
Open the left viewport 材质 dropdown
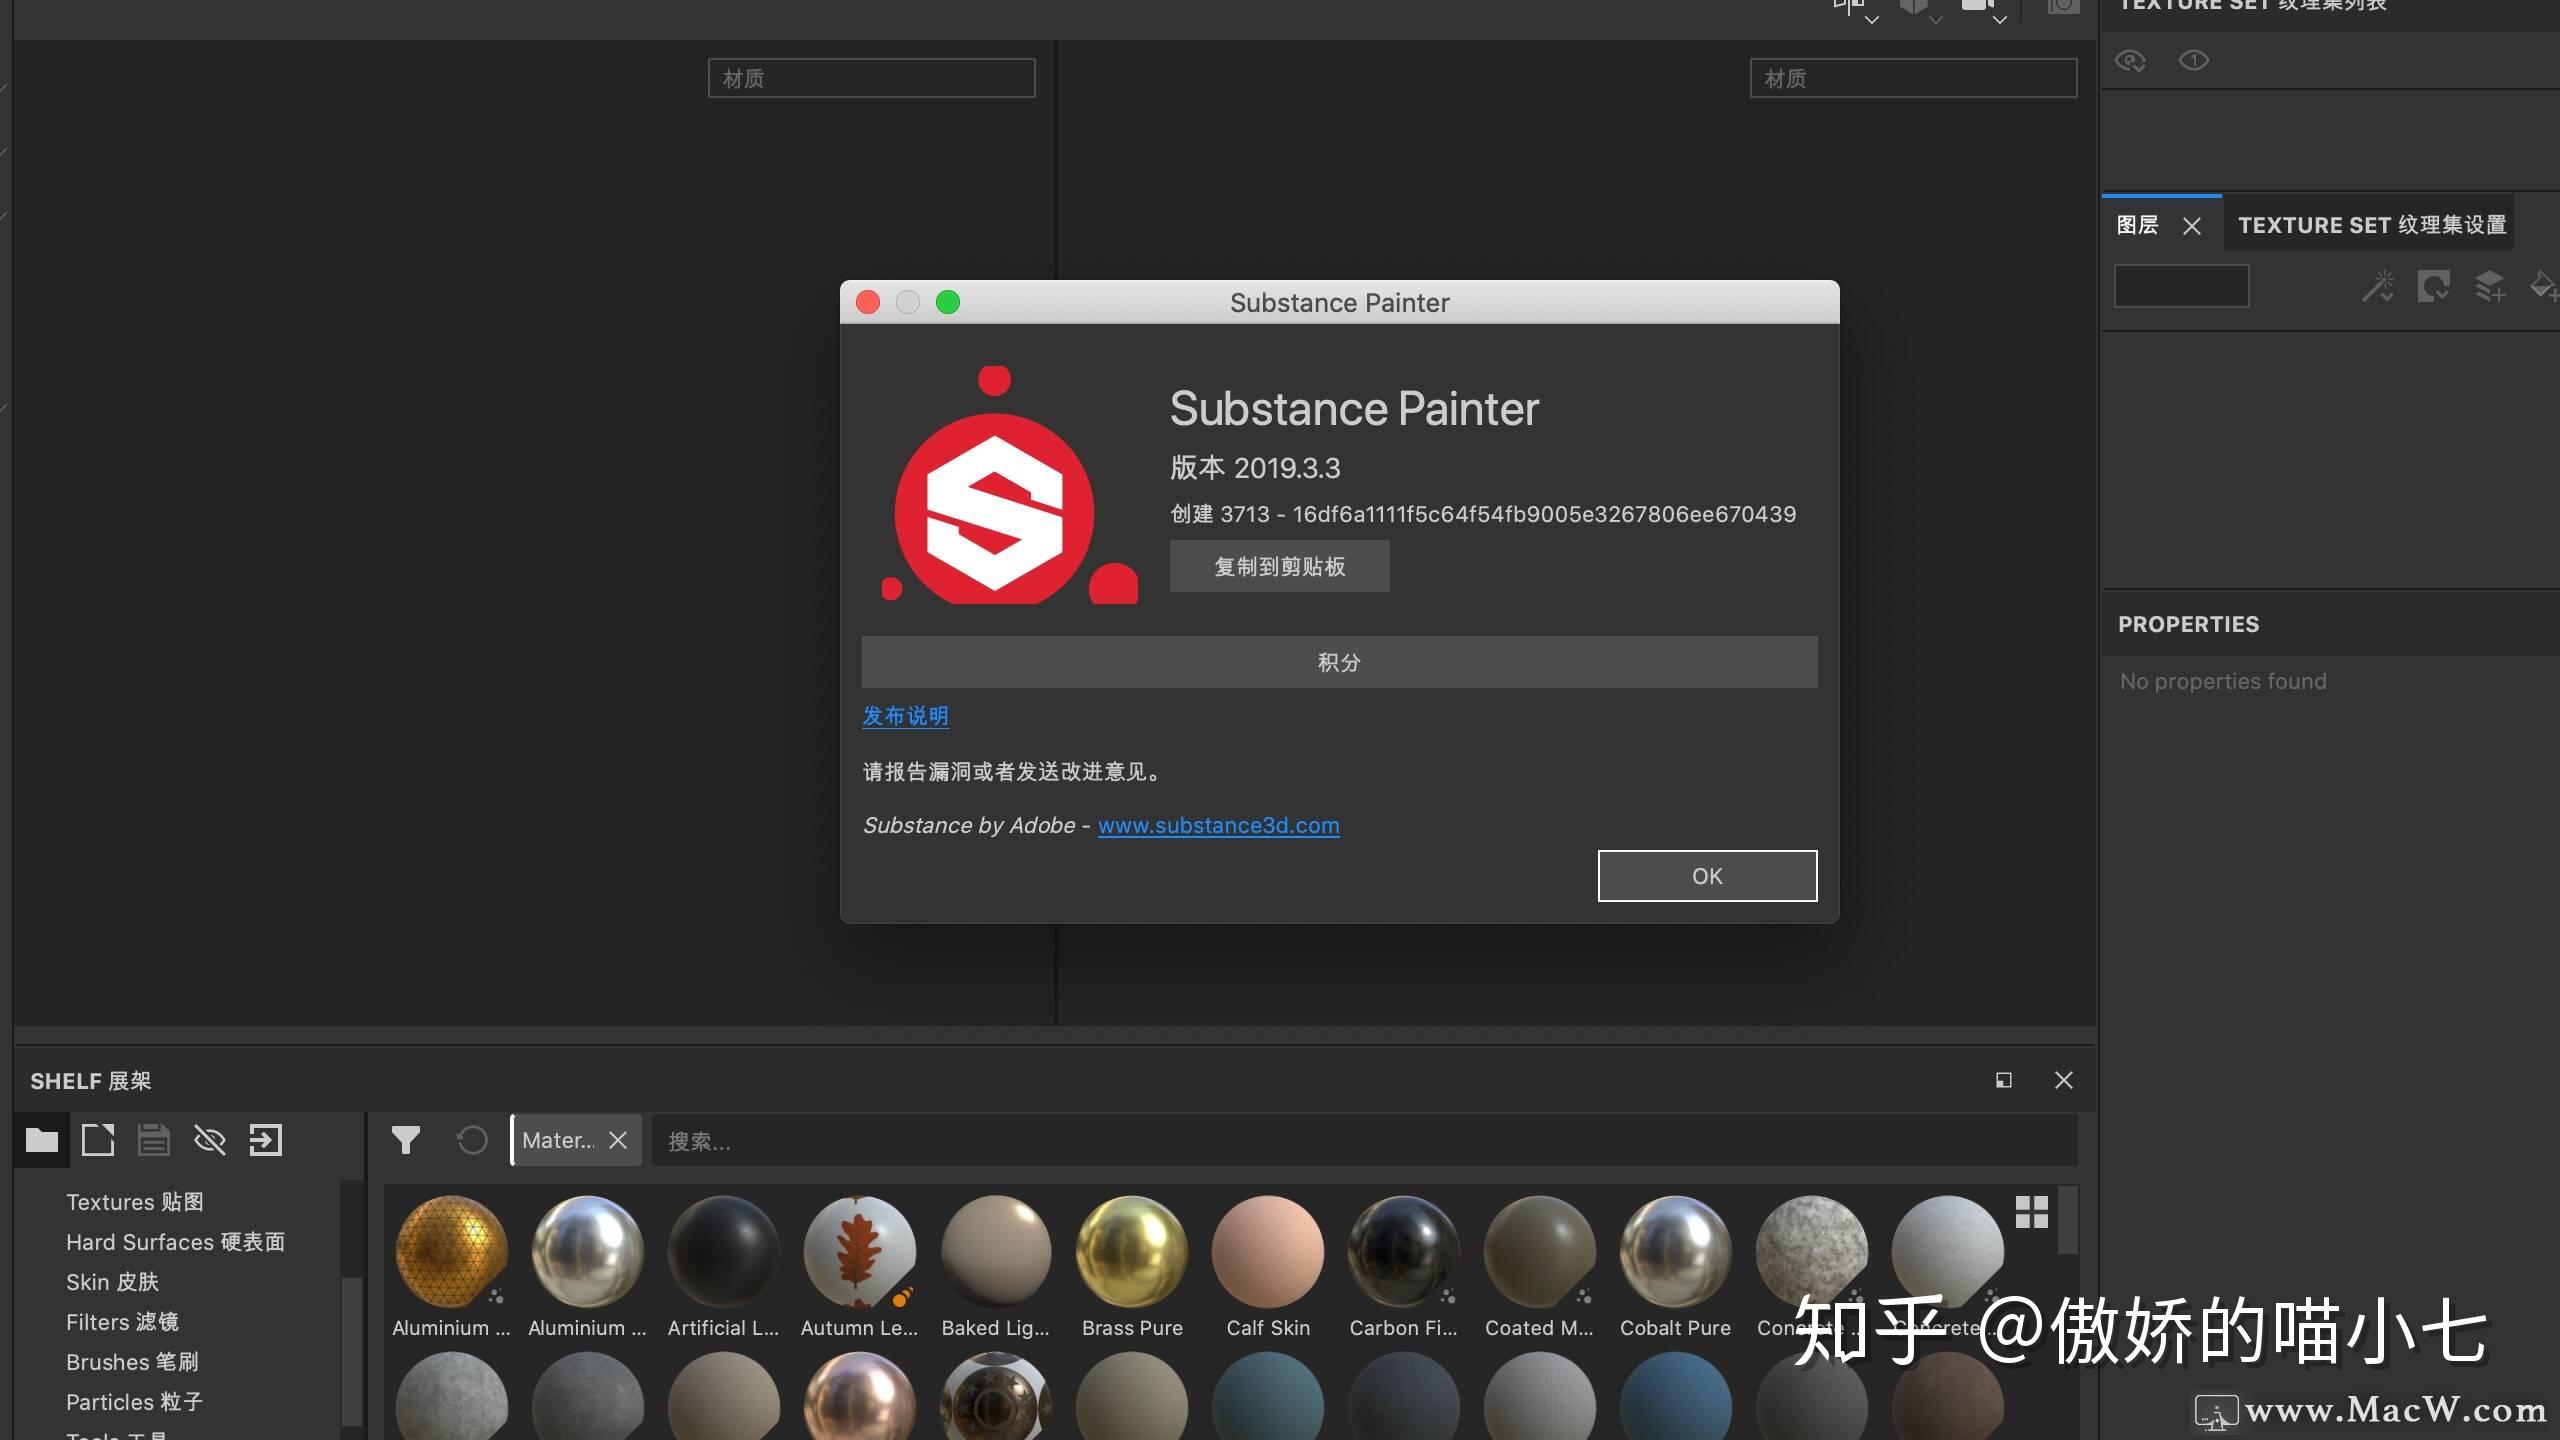[x=871, y=78]
